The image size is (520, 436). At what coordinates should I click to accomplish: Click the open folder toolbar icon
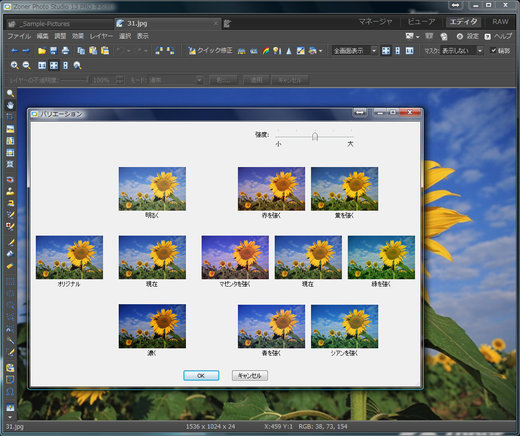(42, 51)
